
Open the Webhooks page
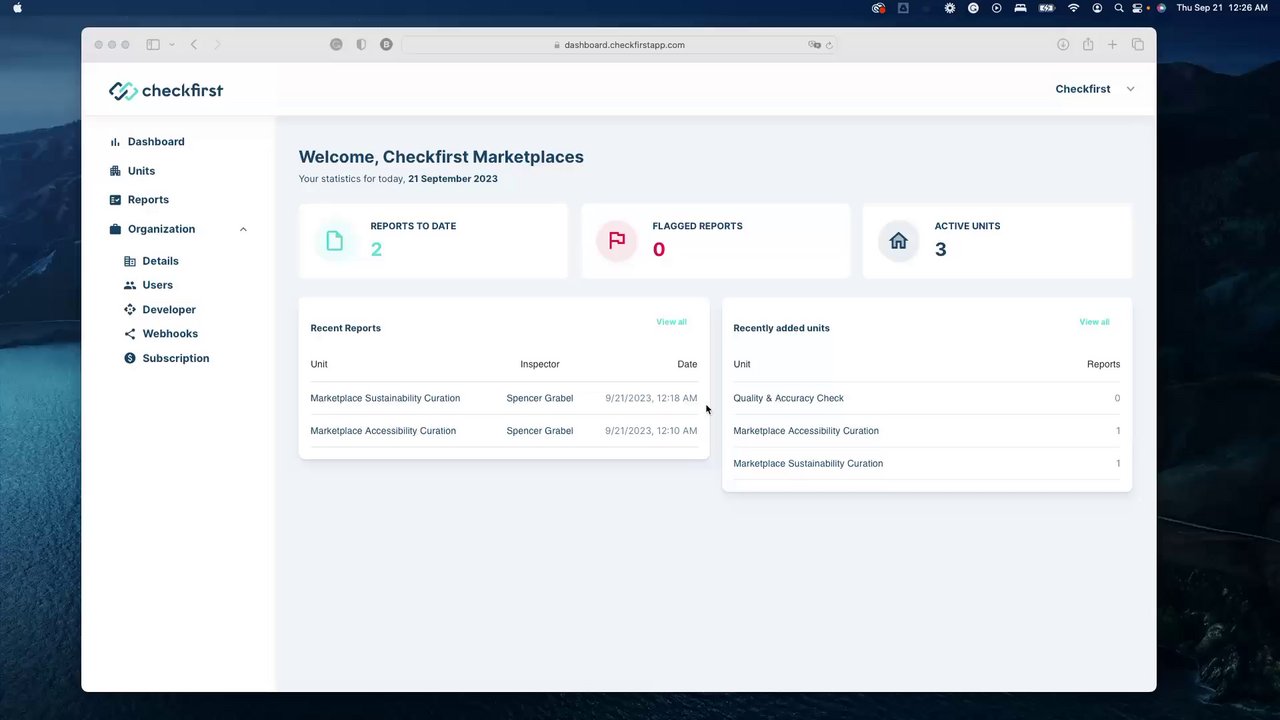(170, 334)
